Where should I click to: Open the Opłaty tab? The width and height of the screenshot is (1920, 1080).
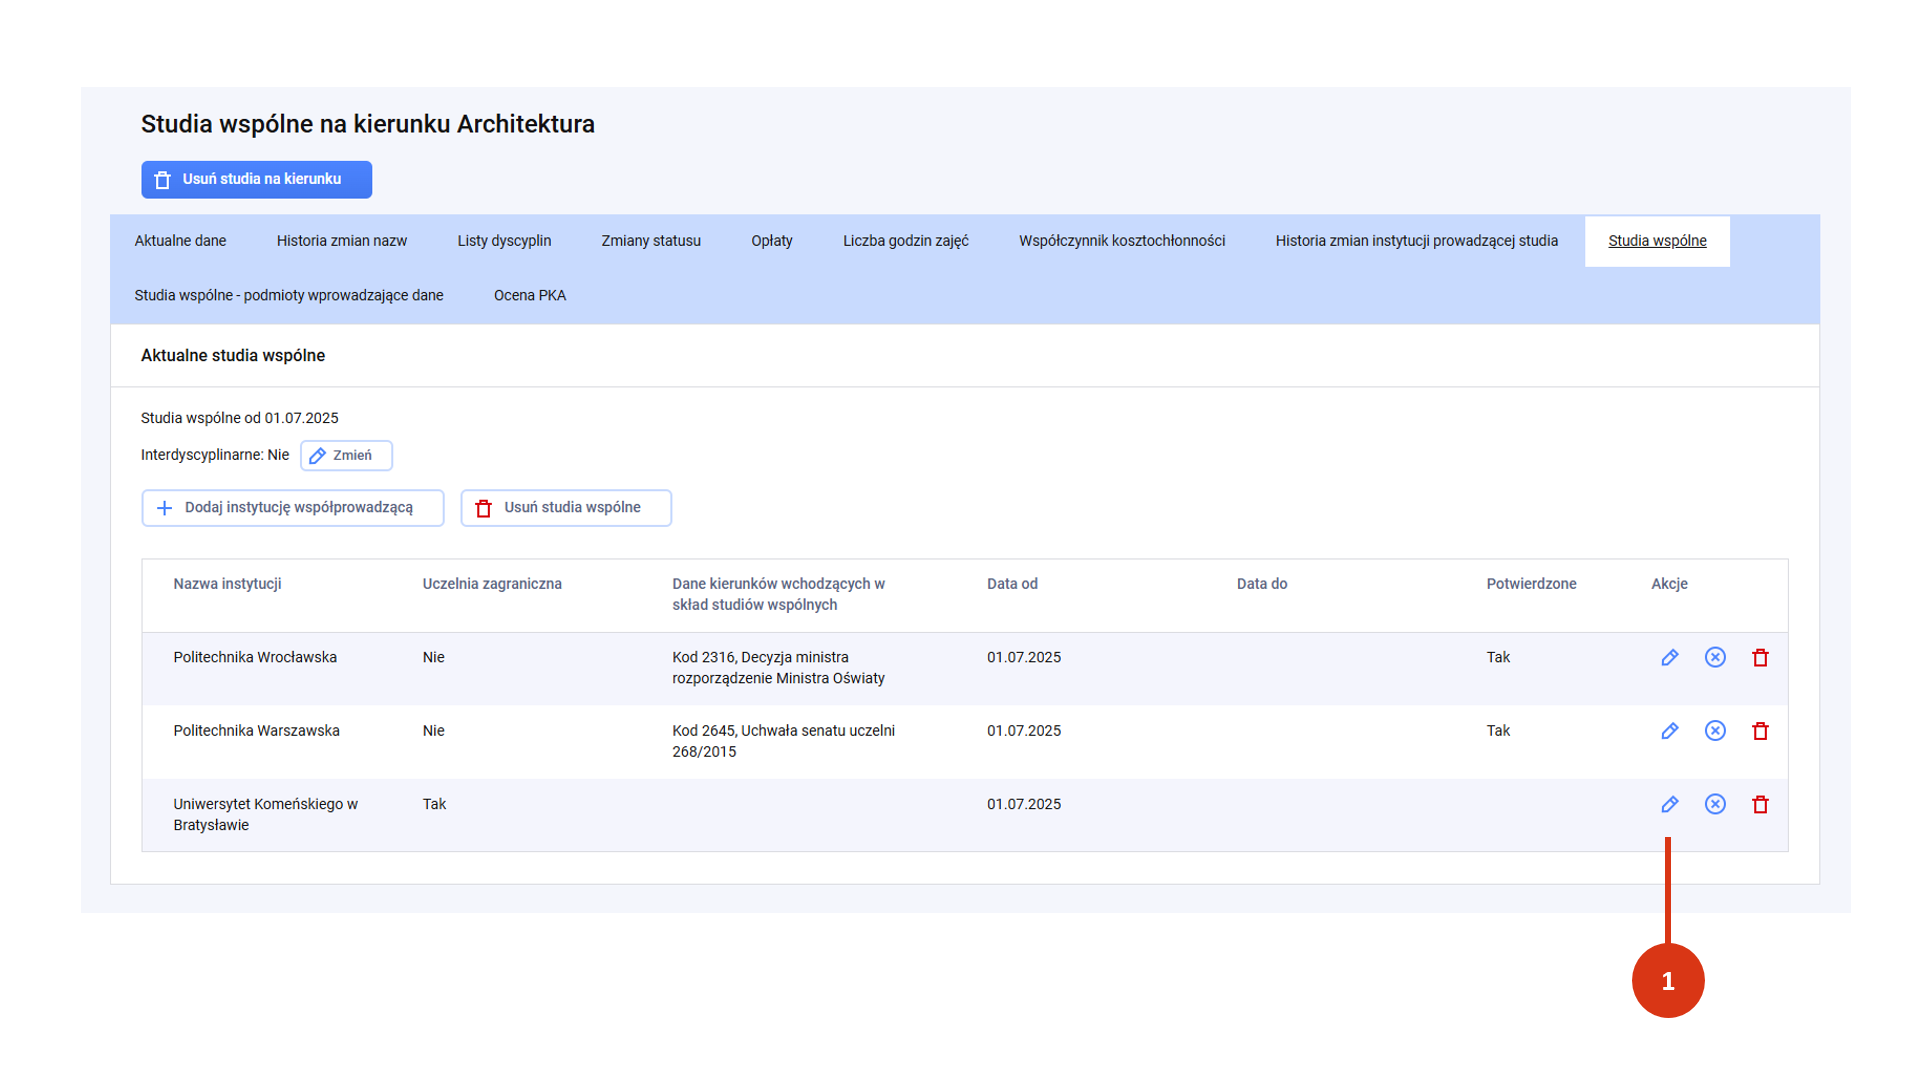772,241
